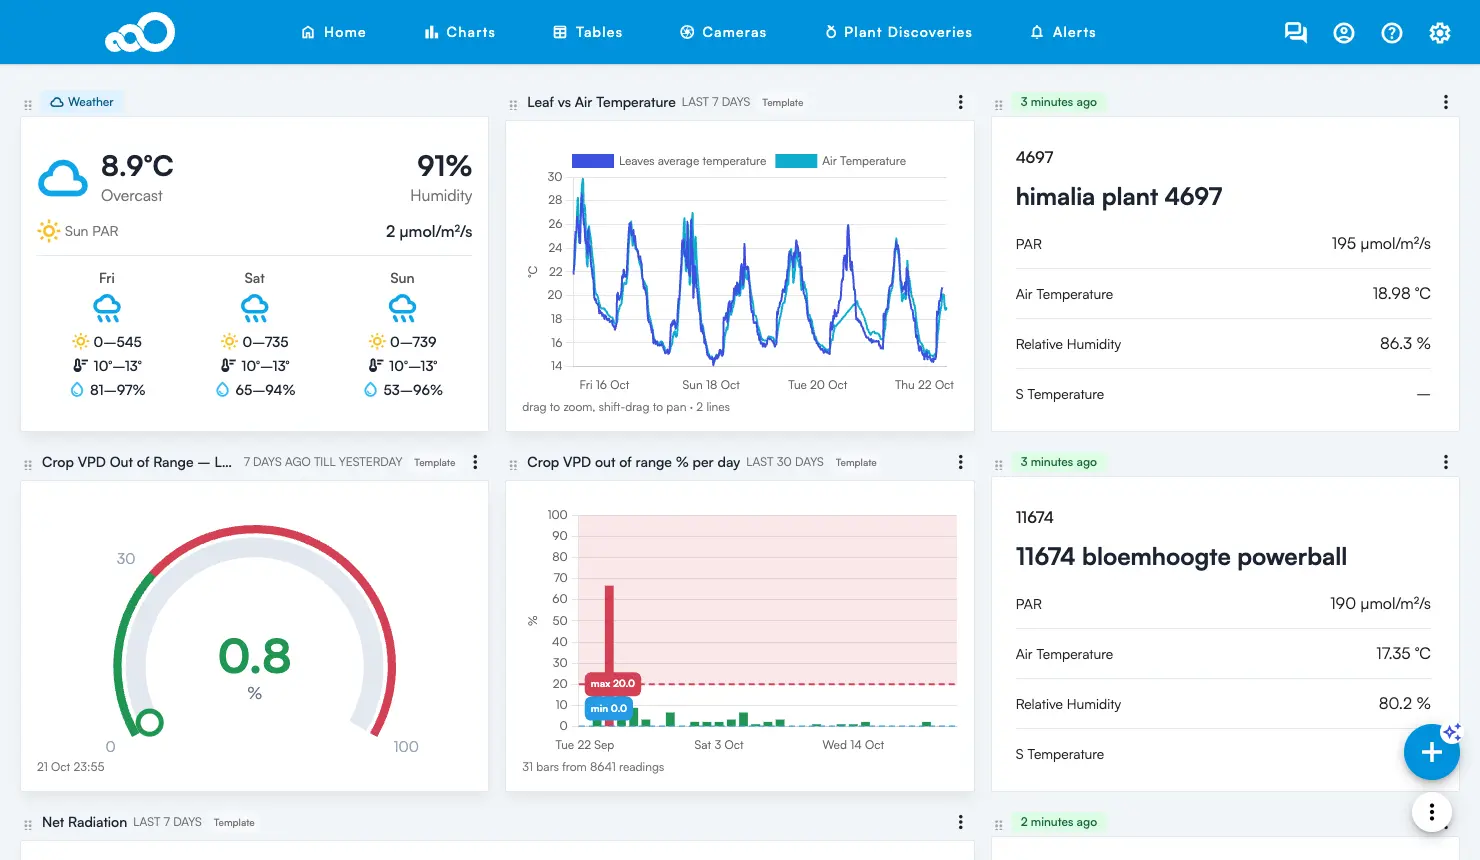1480x860 pixels.
Task: Click the 11674 bloemhoogte powerball title
Action: [x=1181, y=556]
